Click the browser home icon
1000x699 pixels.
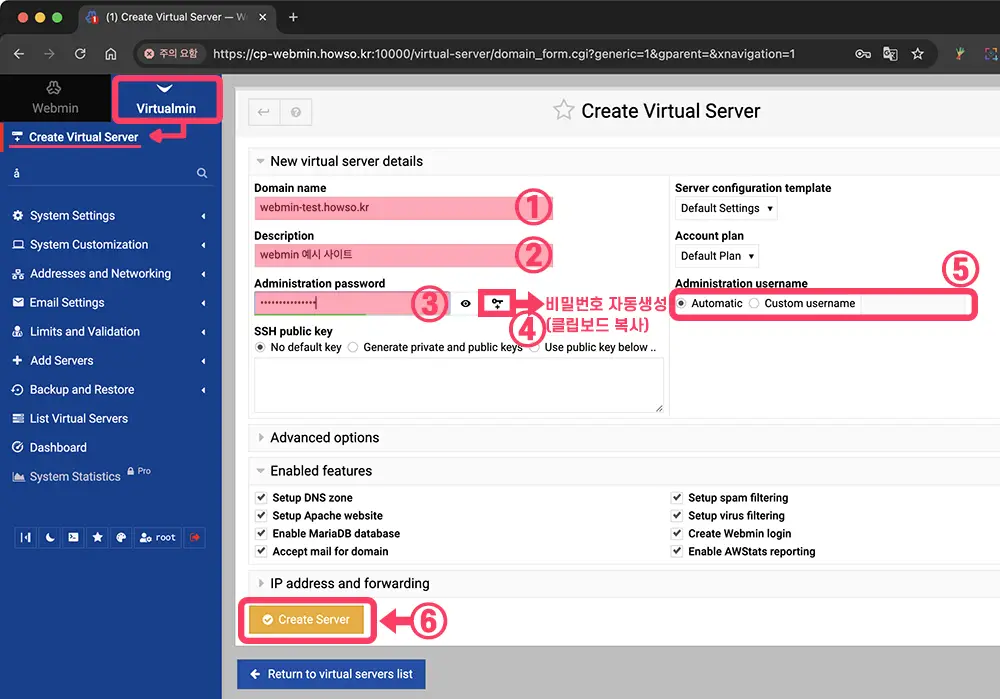(110, 54)
